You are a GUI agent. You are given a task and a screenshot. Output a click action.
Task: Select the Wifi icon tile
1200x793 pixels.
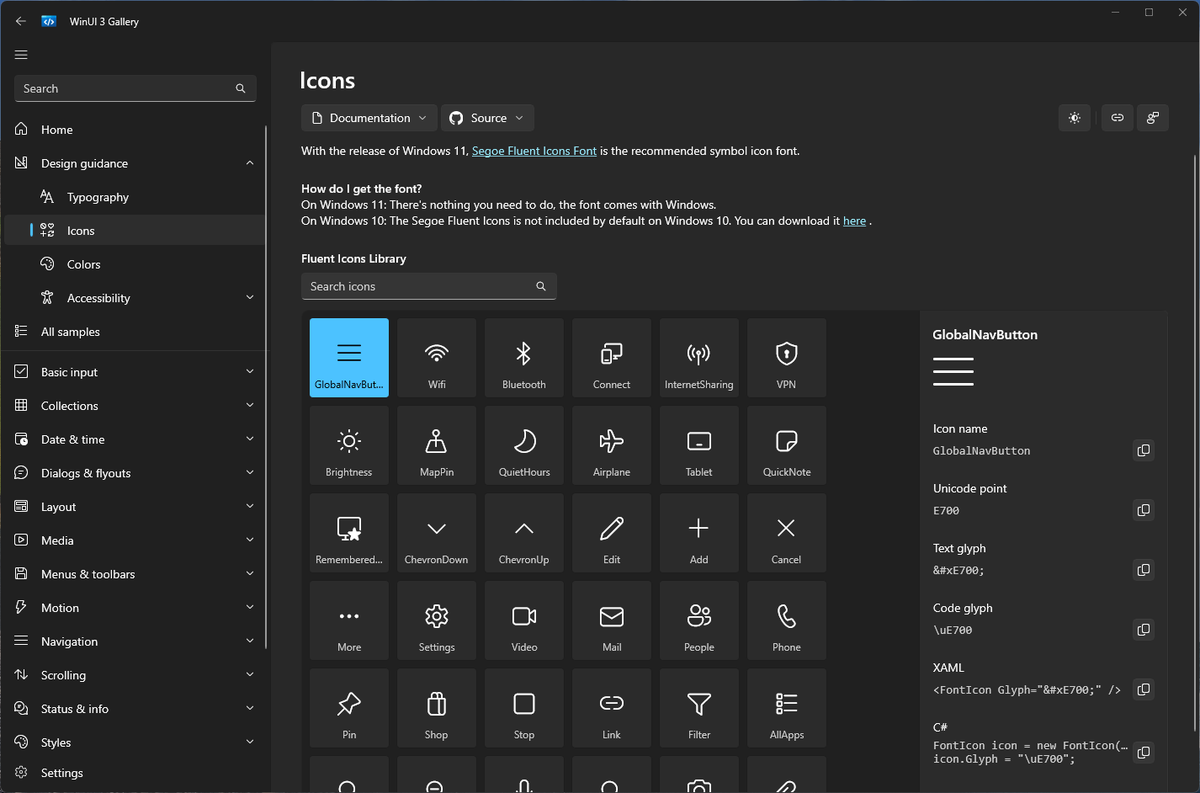coord(436,358)
